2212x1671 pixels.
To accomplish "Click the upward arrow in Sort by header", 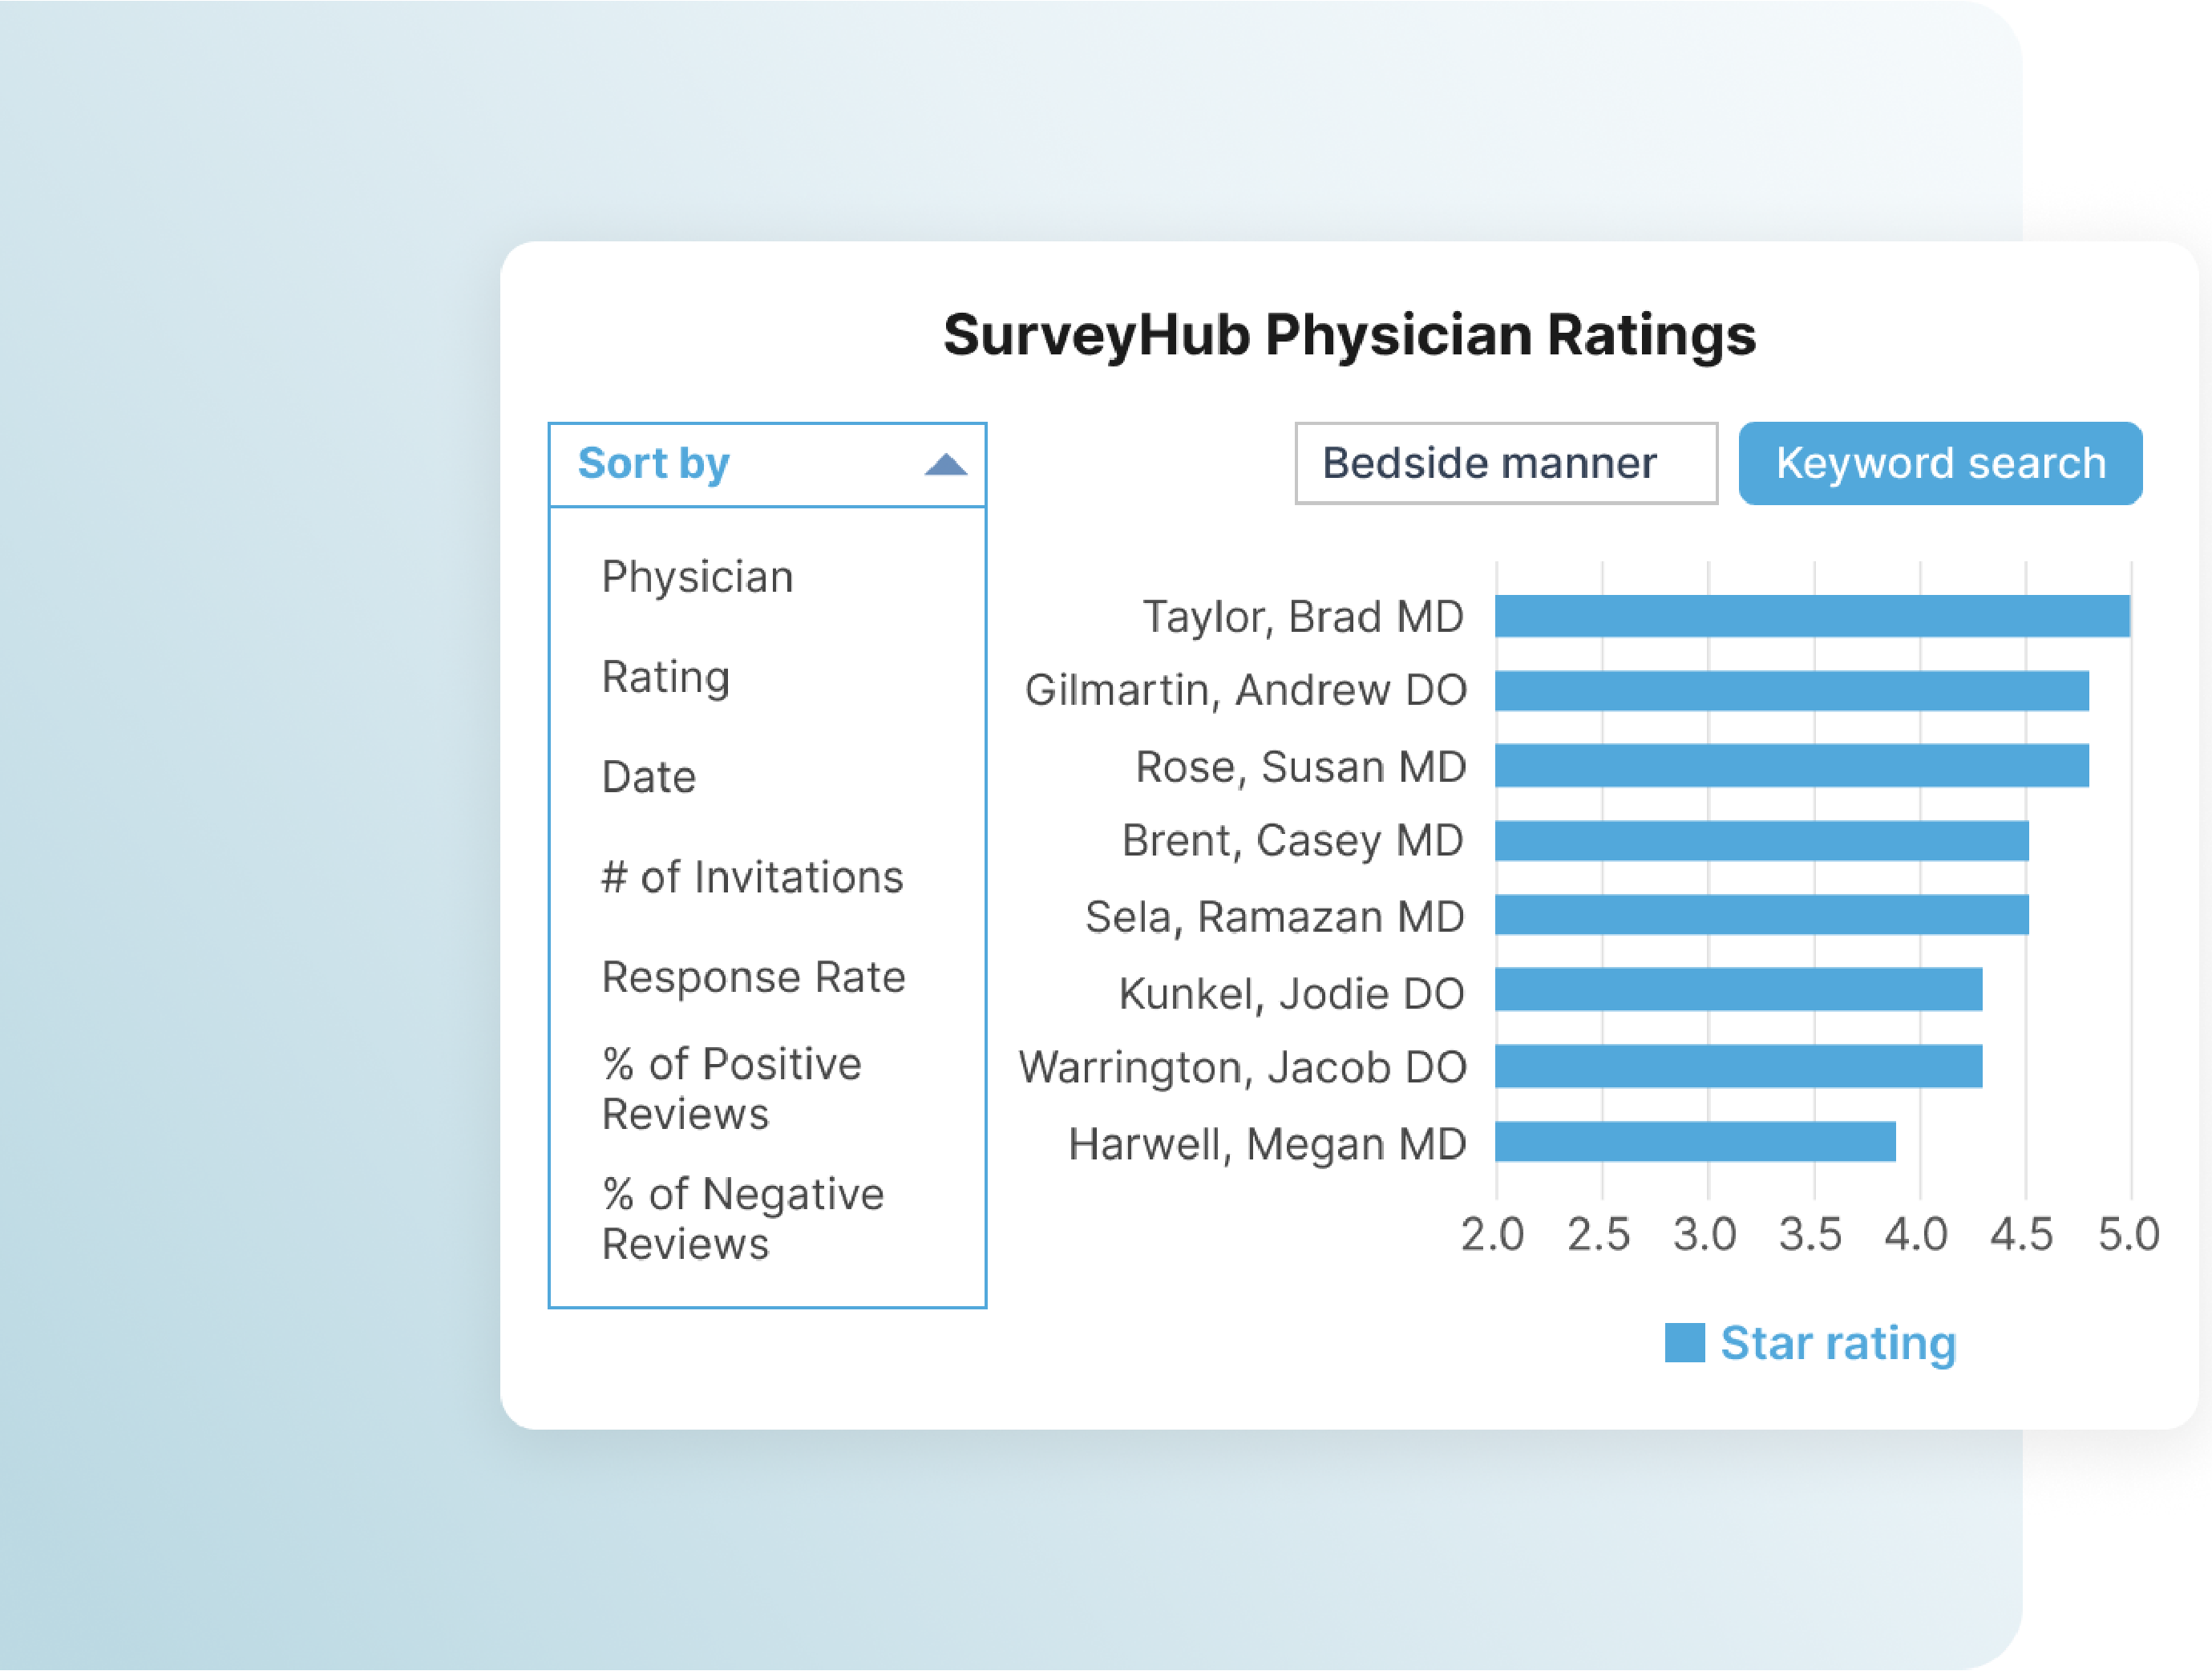I will (944, 463).
